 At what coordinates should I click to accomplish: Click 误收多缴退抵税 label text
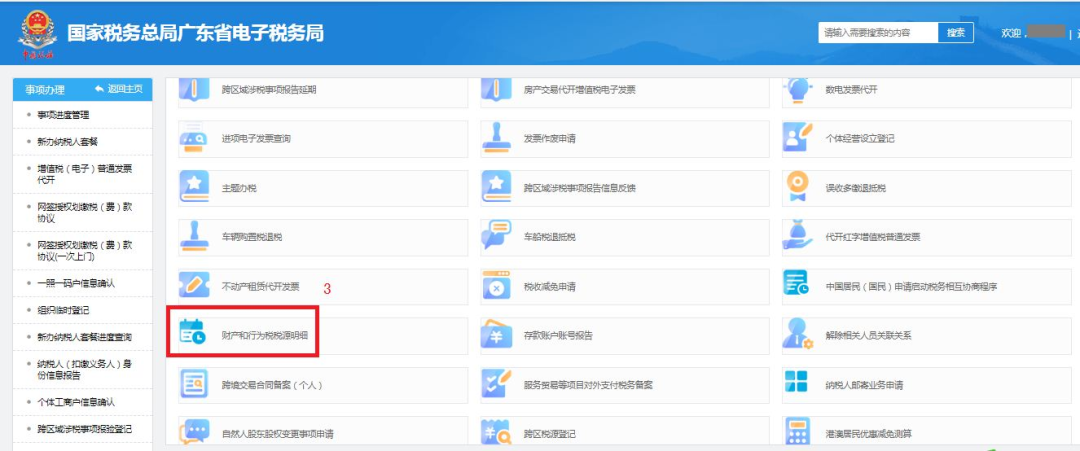tap(855, 188)
